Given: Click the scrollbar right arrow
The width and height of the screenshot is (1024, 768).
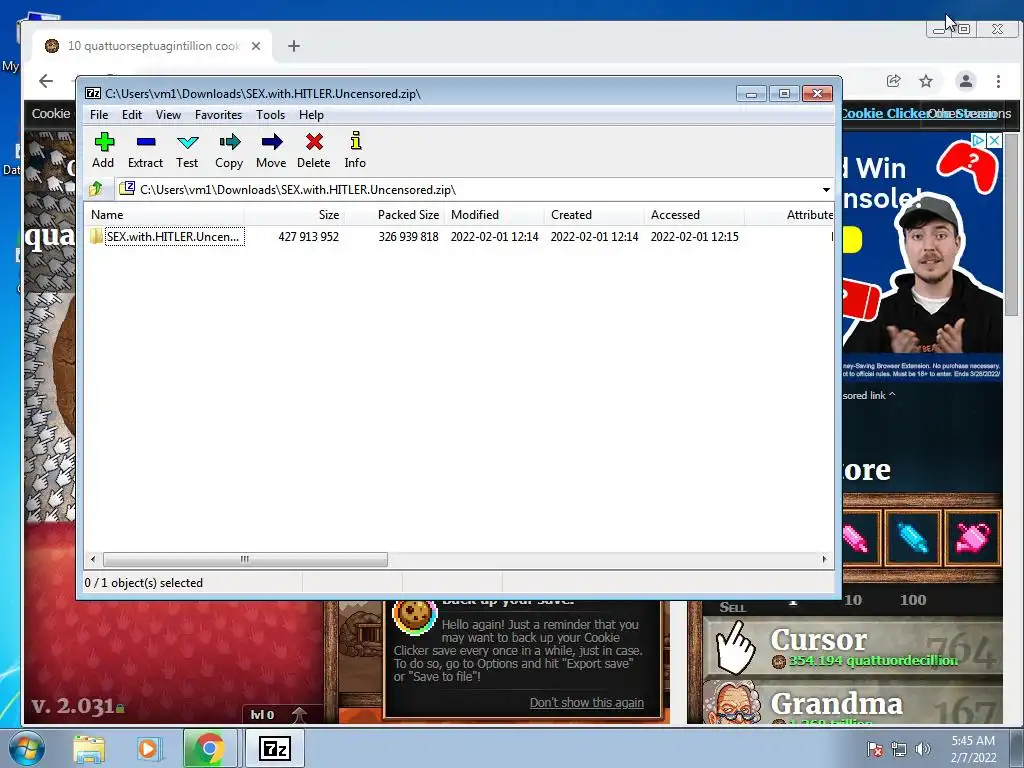Looking at the screenshot, I should [824, 560].
